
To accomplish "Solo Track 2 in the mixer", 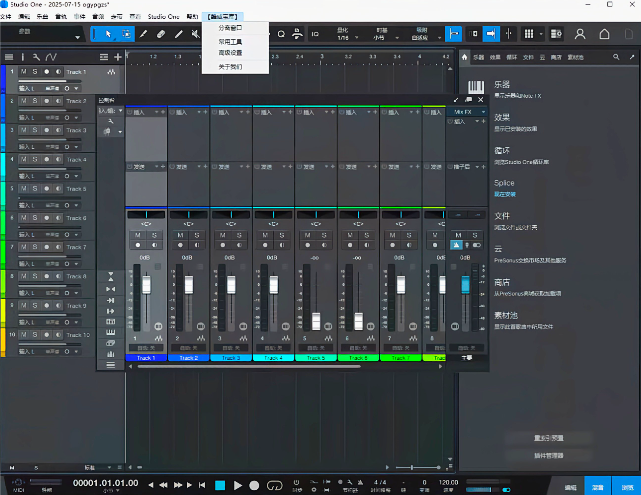I will [195, 236].
